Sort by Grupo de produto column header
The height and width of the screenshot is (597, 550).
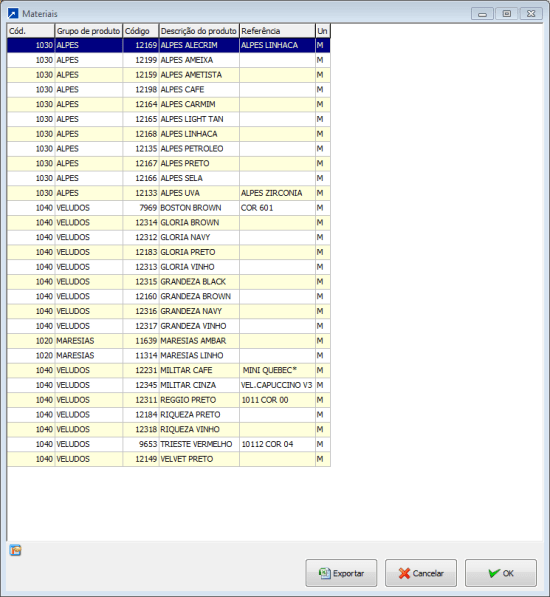tap(89, 31)
